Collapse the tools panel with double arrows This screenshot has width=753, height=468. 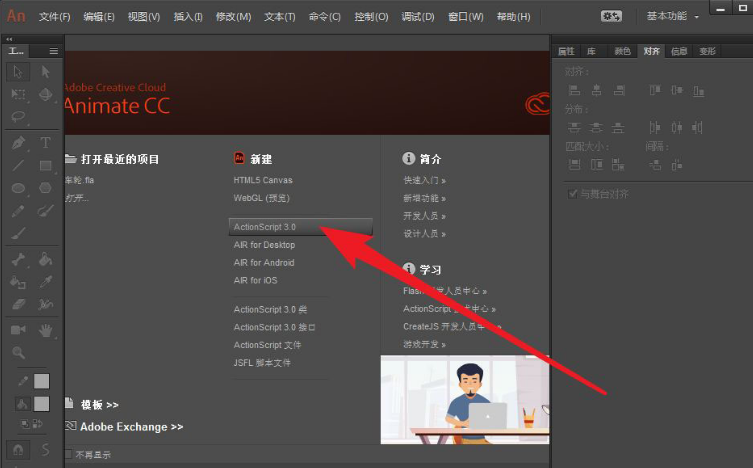(9, 39)
